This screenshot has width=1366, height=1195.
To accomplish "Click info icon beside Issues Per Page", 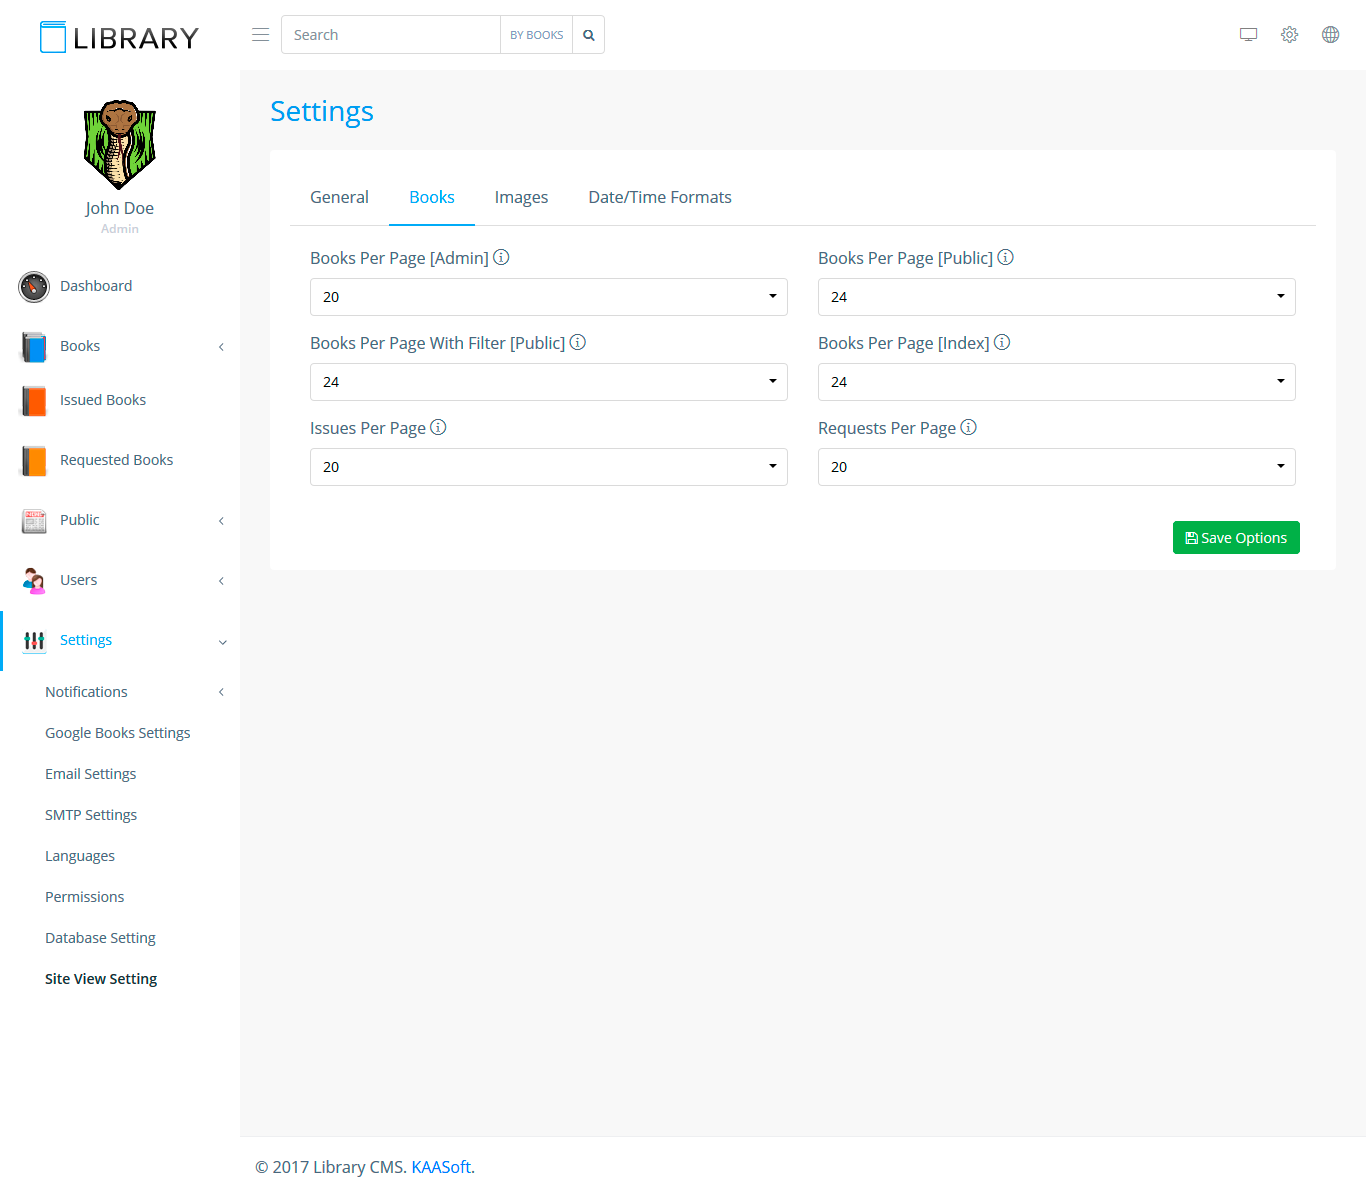I will point(438,427).
